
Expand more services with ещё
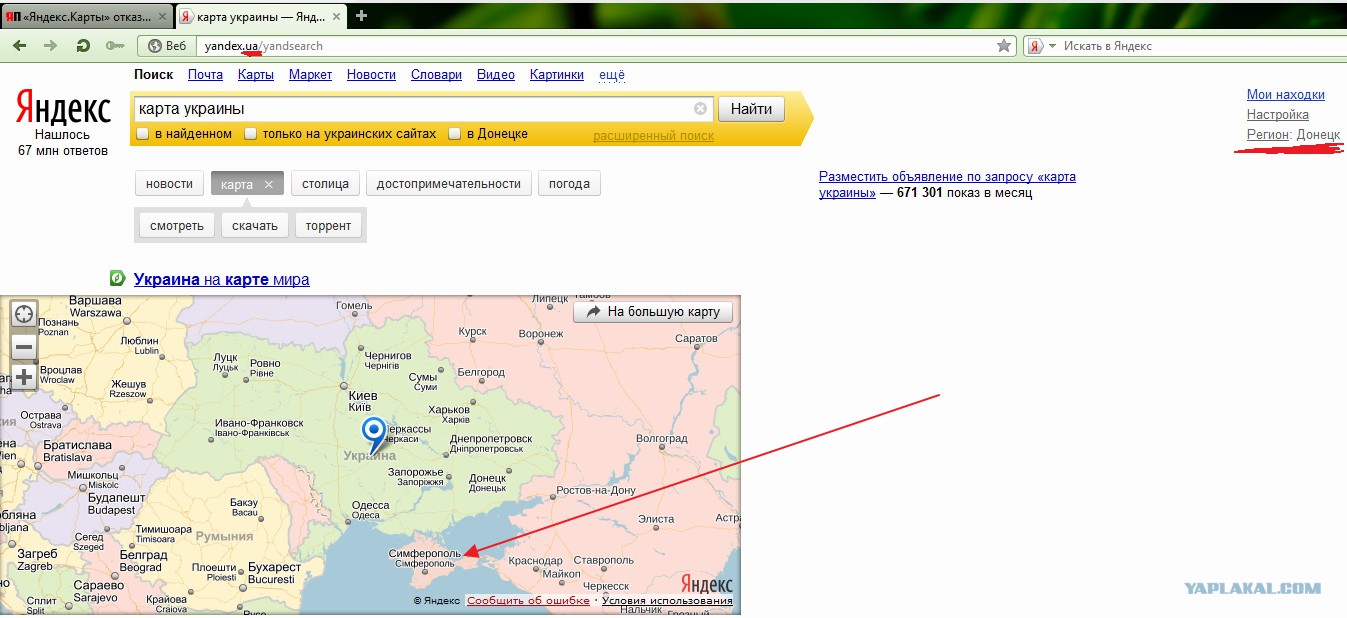click(612, 75)
